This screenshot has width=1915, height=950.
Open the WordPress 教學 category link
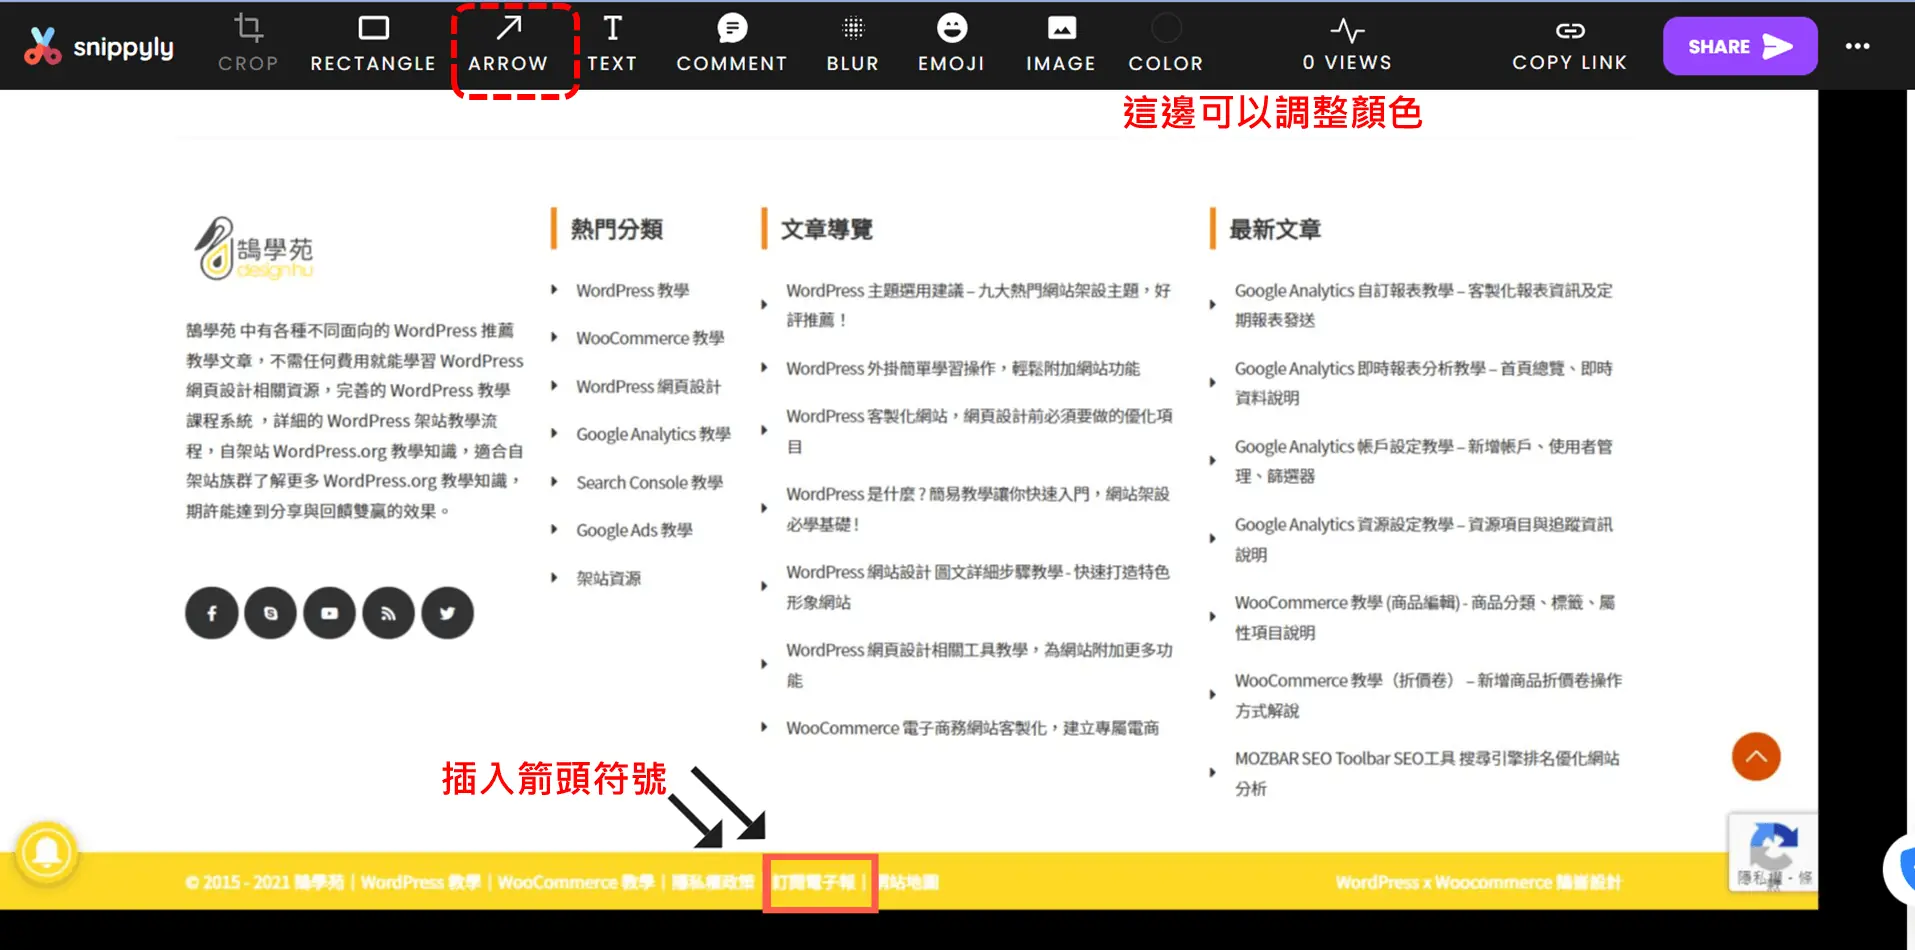coord(632,290)
